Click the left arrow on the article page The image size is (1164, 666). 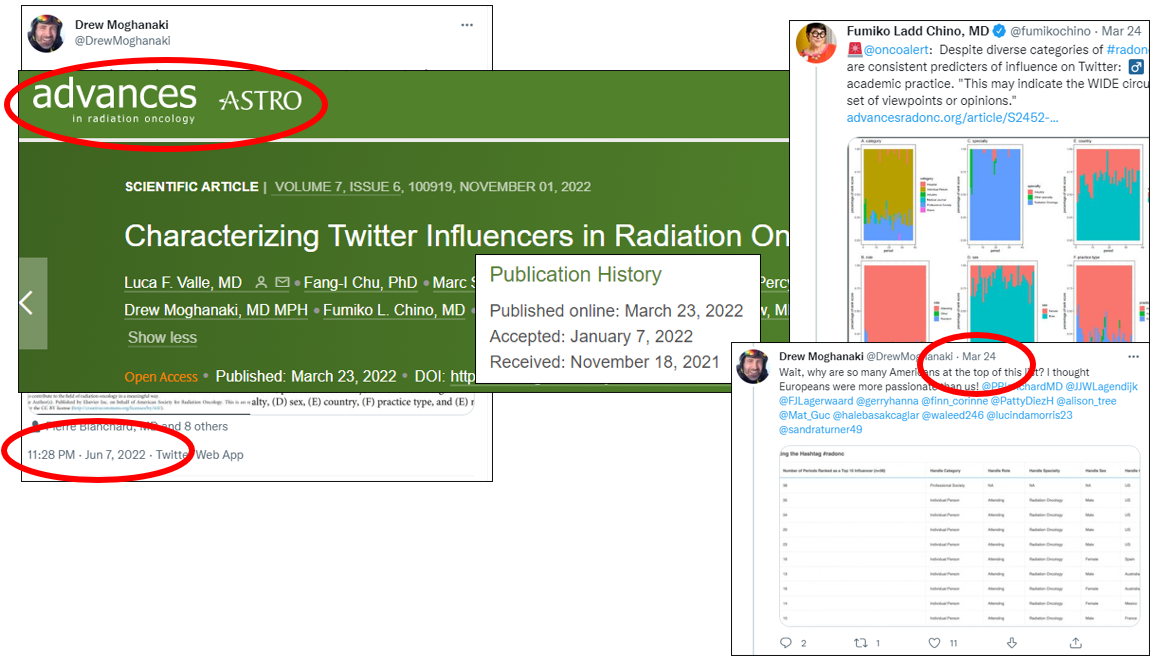(28, 304)
